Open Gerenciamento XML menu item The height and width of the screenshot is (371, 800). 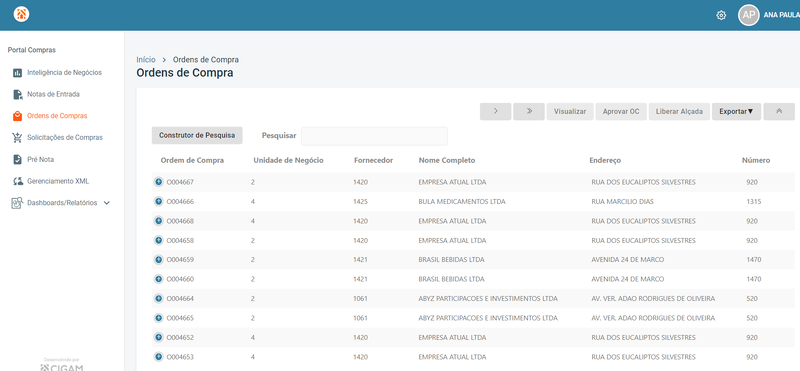[x=58, y=181]
